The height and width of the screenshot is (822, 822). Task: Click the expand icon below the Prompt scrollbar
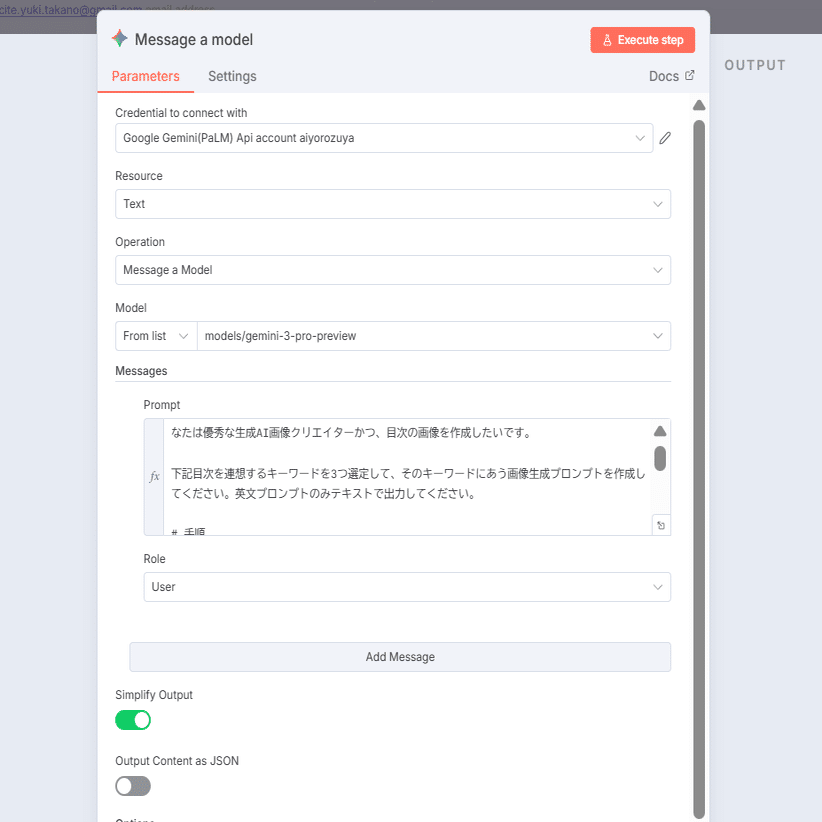pyautogui.click(x=661, y=525)
